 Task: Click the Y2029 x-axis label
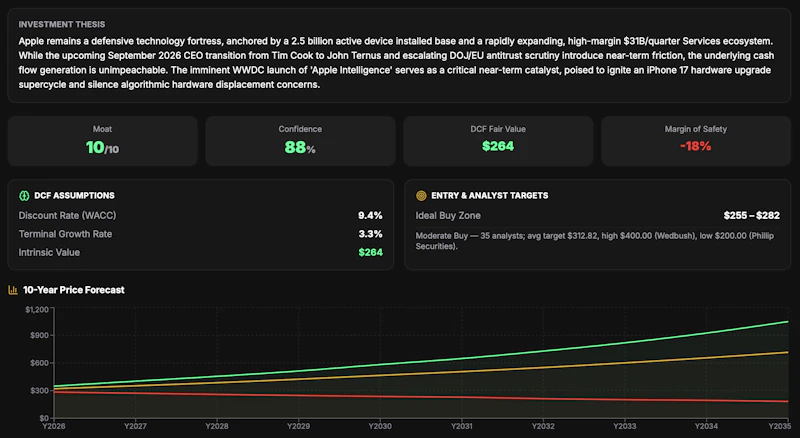tap(298, 426)
